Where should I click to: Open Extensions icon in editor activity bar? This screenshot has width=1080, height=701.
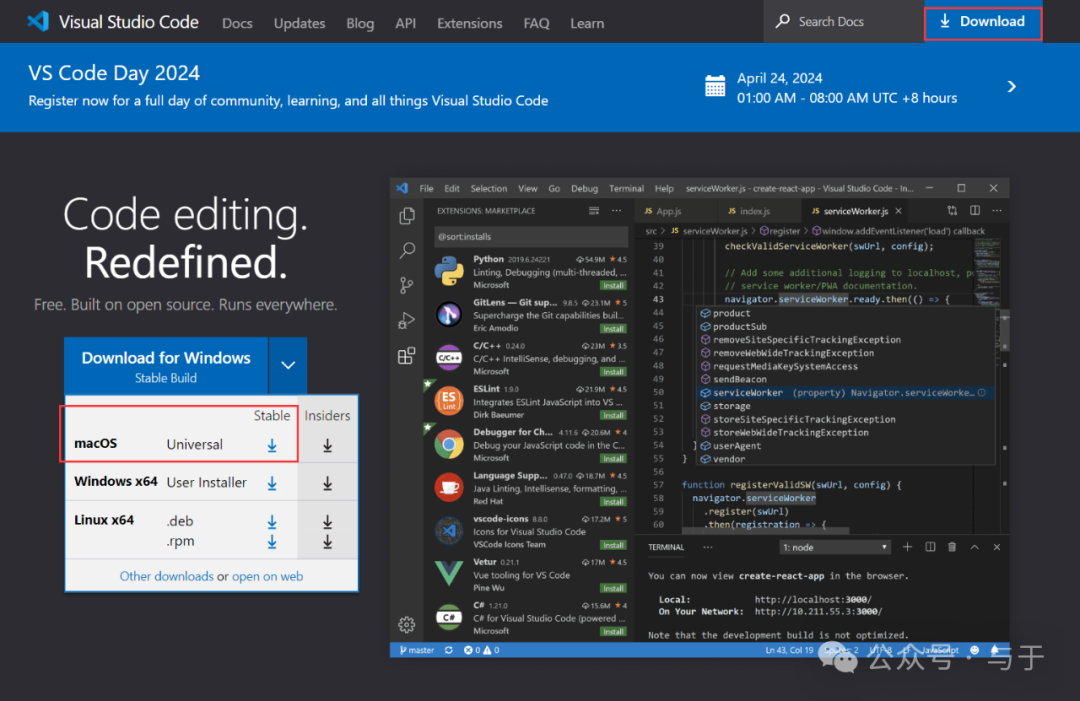(407, 356)
